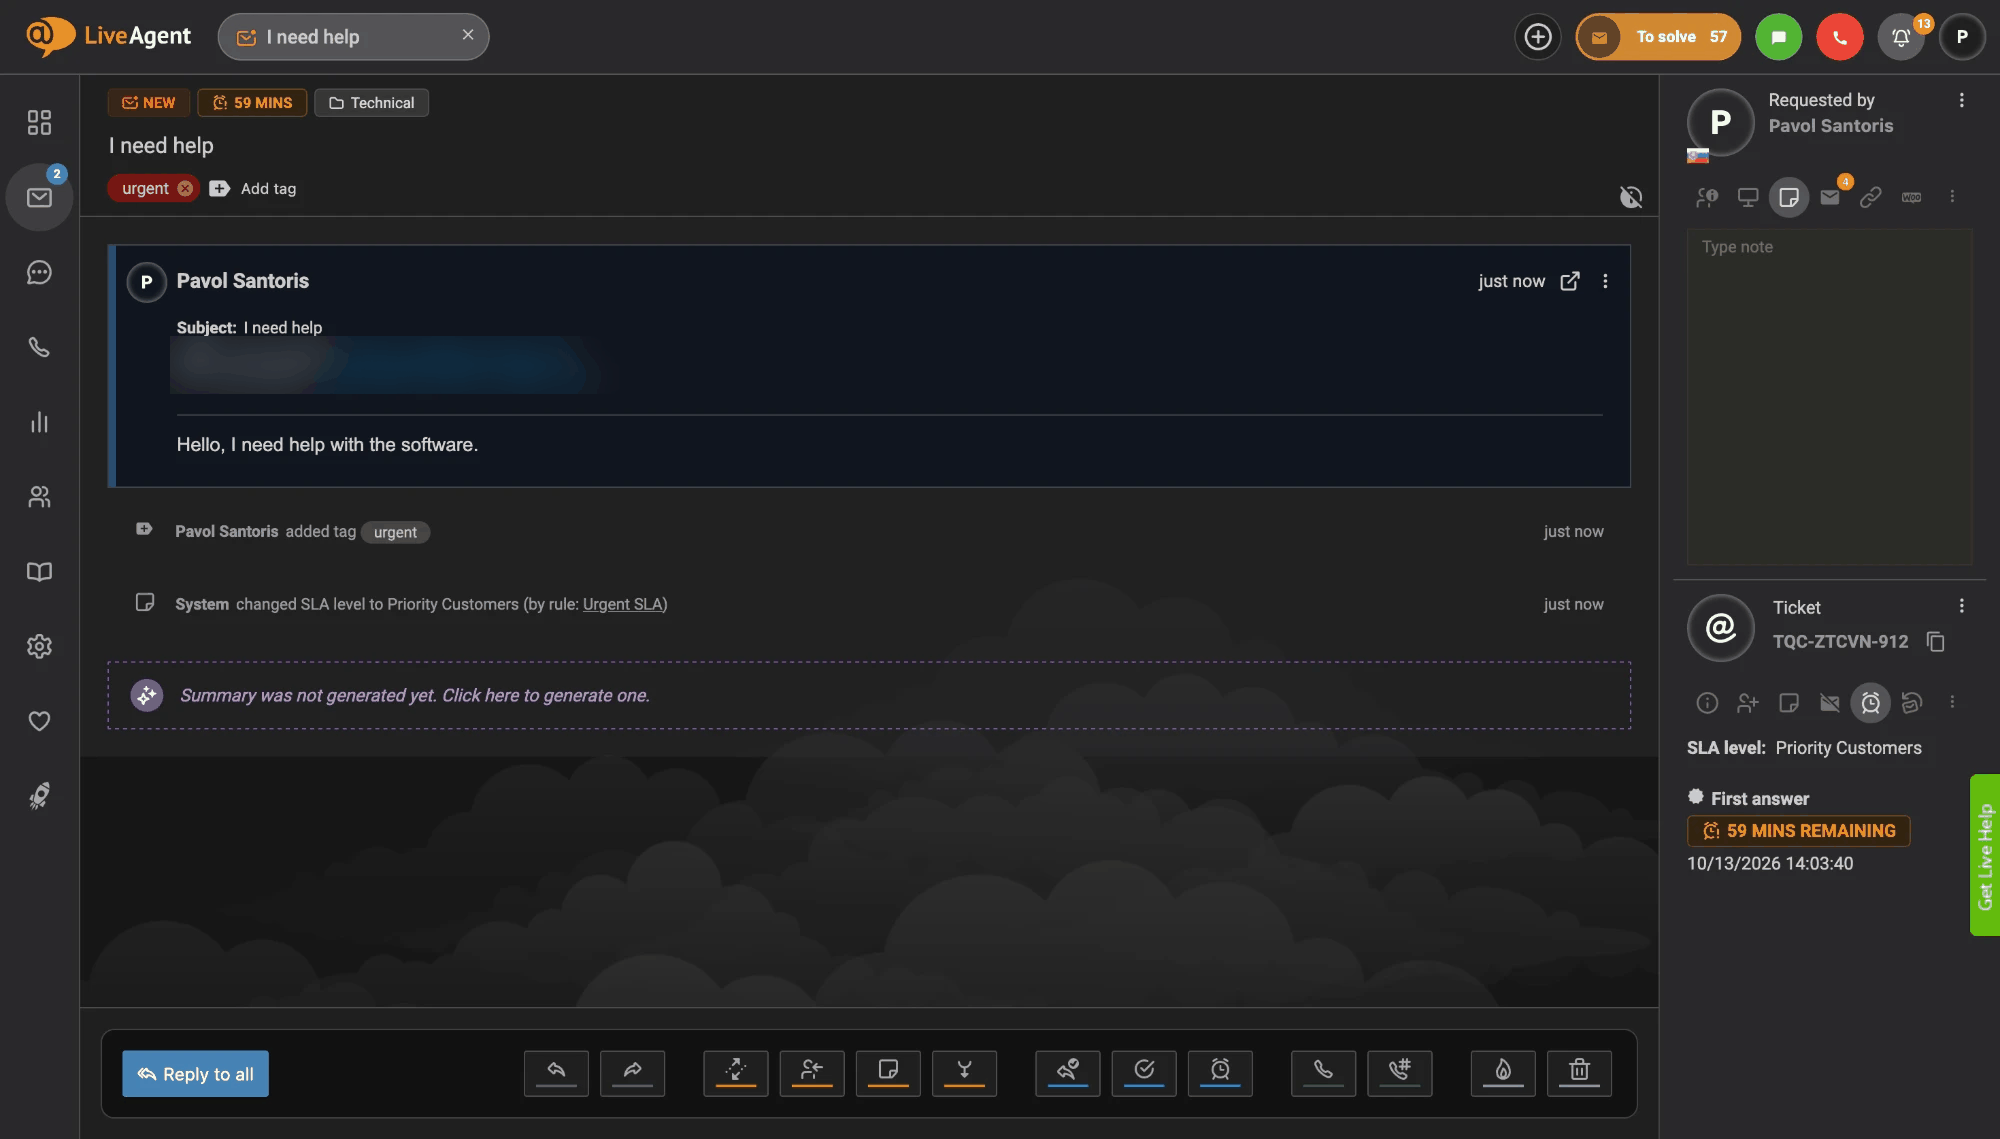Toggle the red phone availability button
The image size is (2000, 1139).
tap(1840, 37)
